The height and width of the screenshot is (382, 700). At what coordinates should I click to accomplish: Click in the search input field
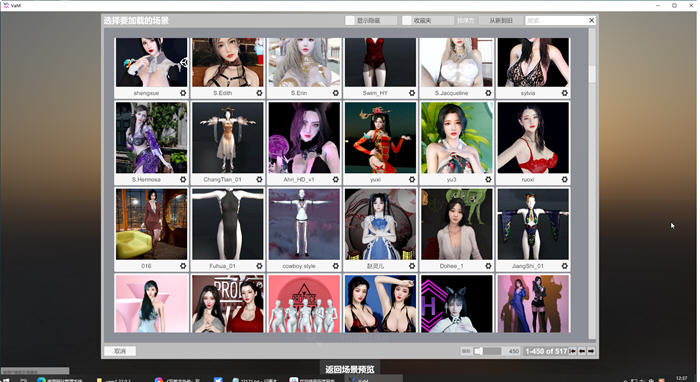(x=556, y=21)
